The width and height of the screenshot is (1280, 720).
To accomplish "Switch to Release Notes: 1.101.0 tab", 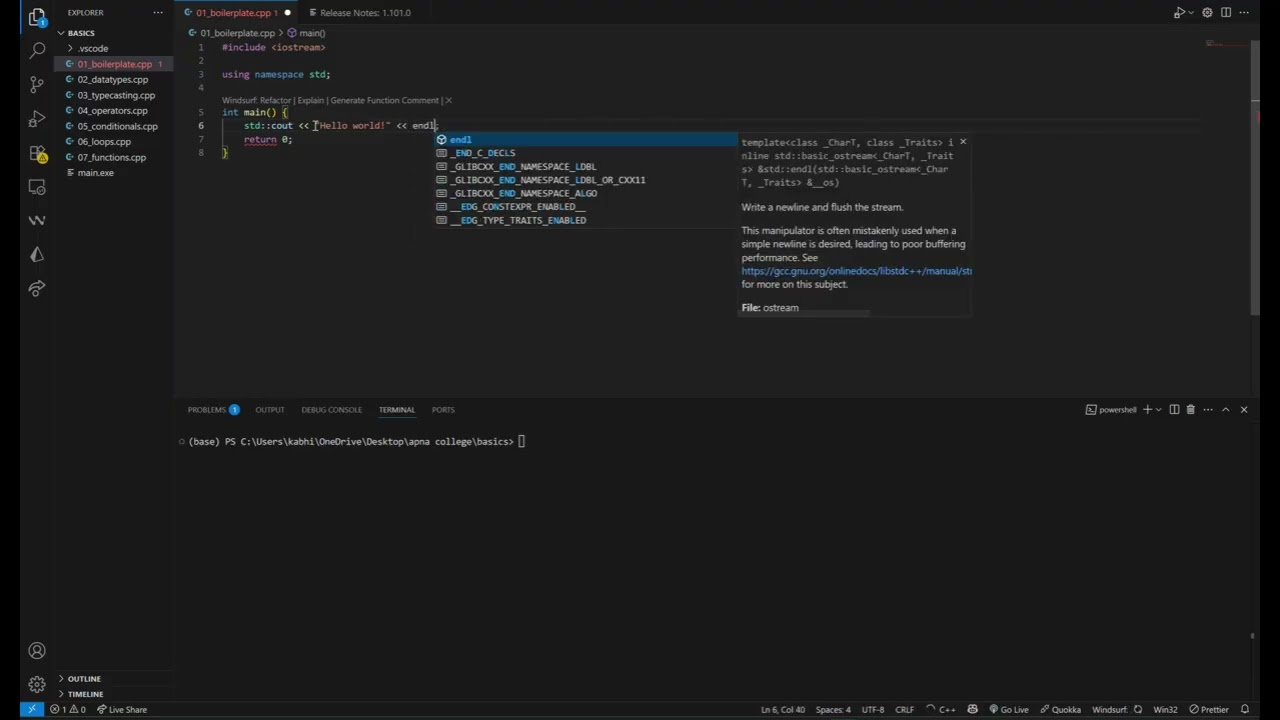I will (x=365, y=13).
